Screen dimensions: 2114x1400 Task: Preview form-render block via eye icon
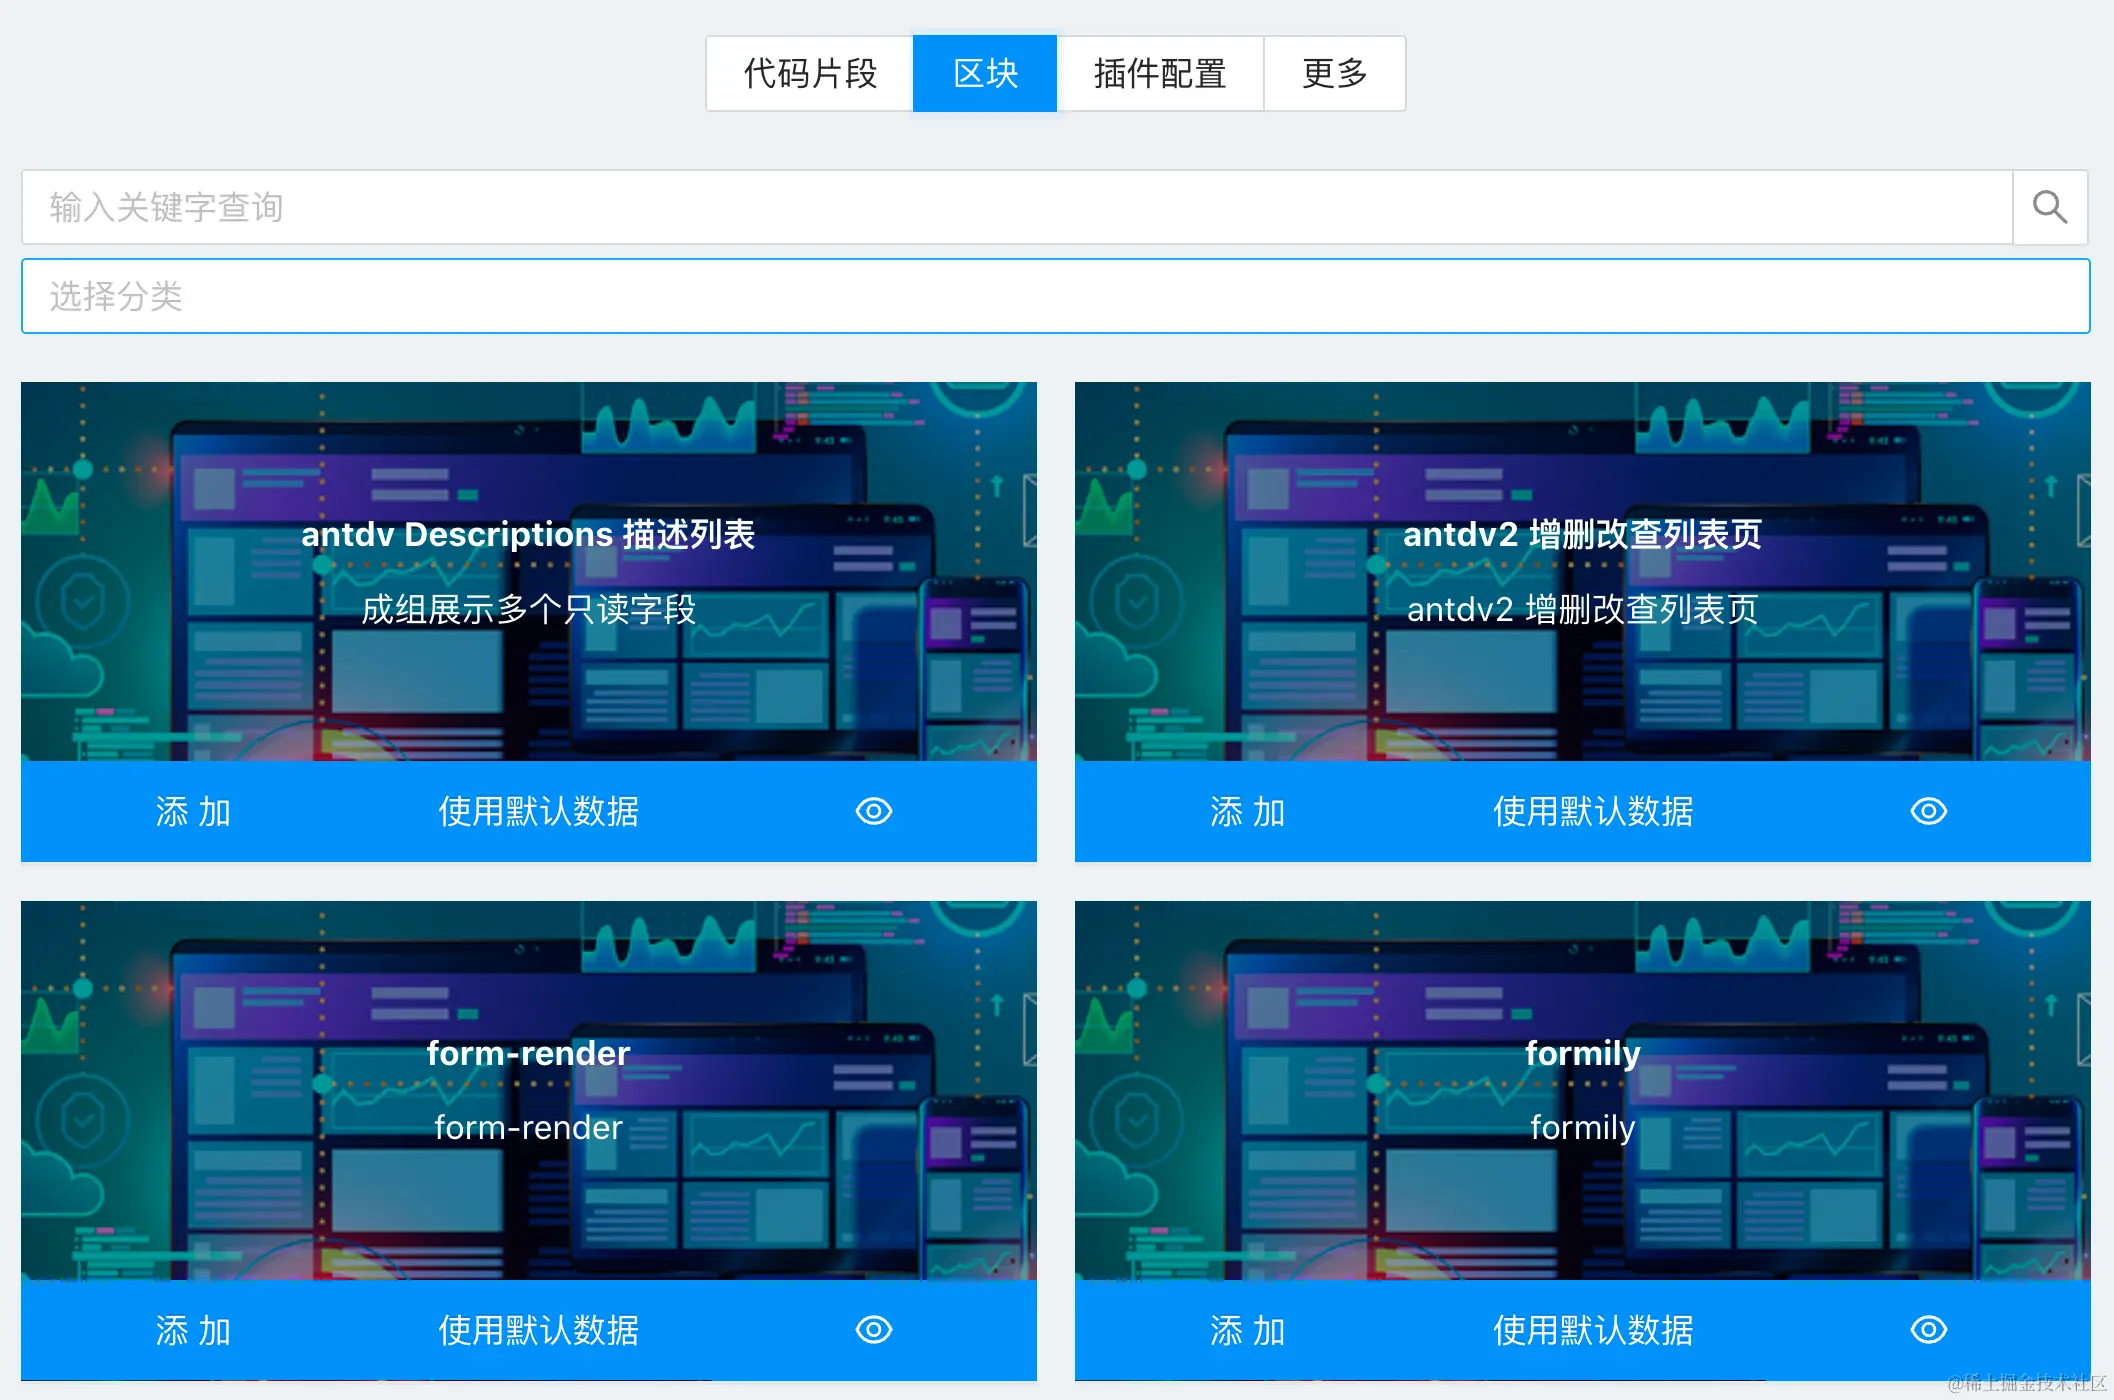(x=873, y=1330)
